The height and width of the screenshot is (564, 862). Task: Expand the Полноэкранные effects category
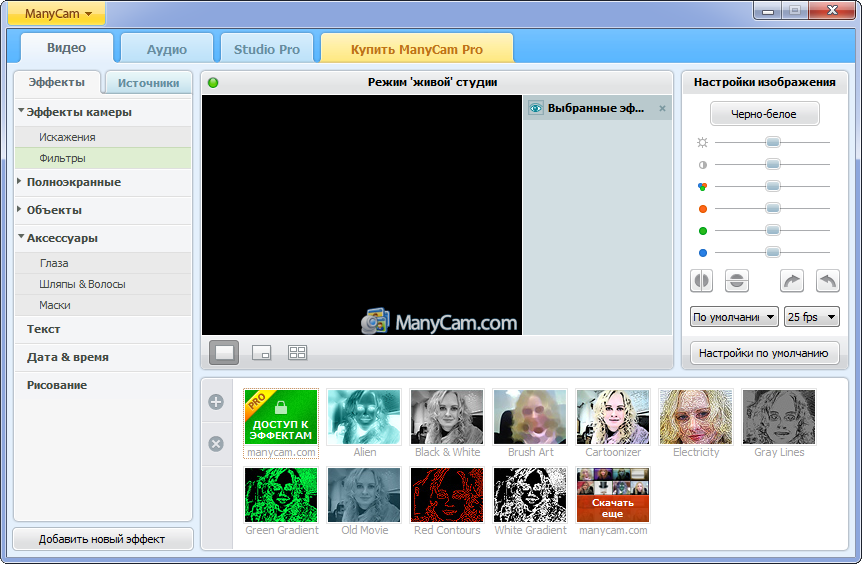pyautogui.click(x=74, y=182)
